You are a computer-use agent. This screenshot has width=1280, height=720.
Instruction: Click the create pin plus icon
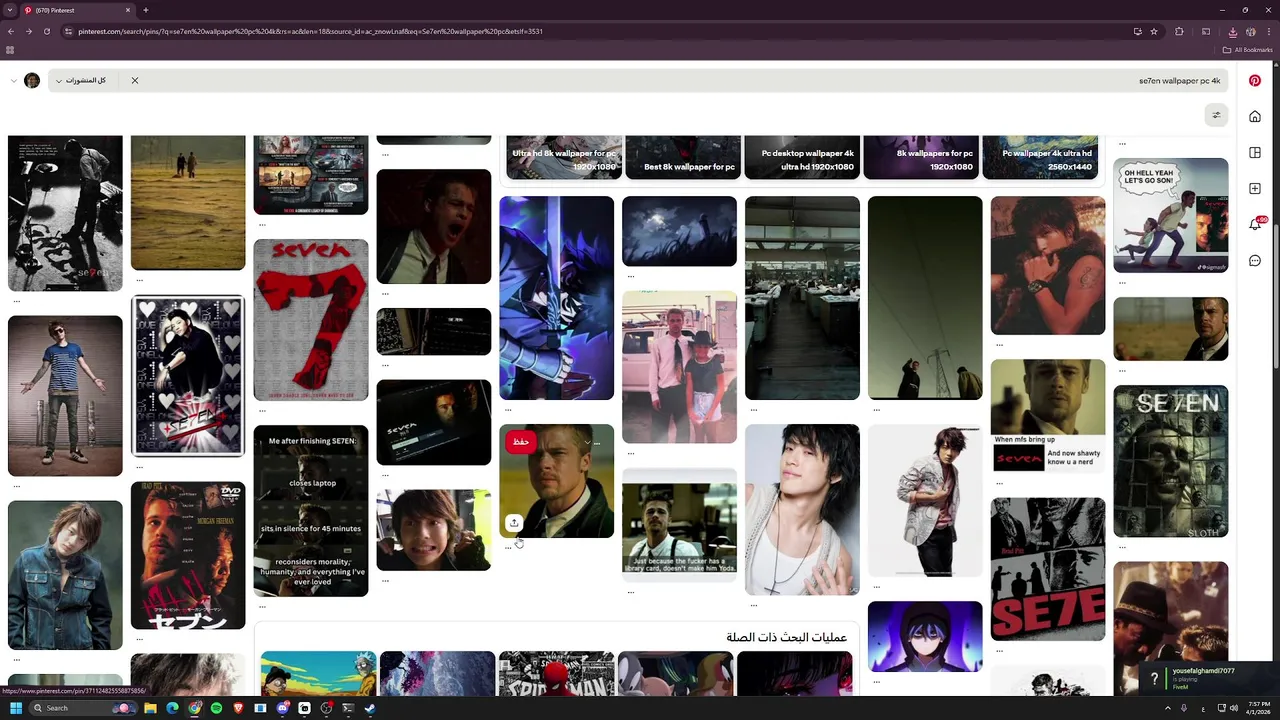[x=1255, y=188]
